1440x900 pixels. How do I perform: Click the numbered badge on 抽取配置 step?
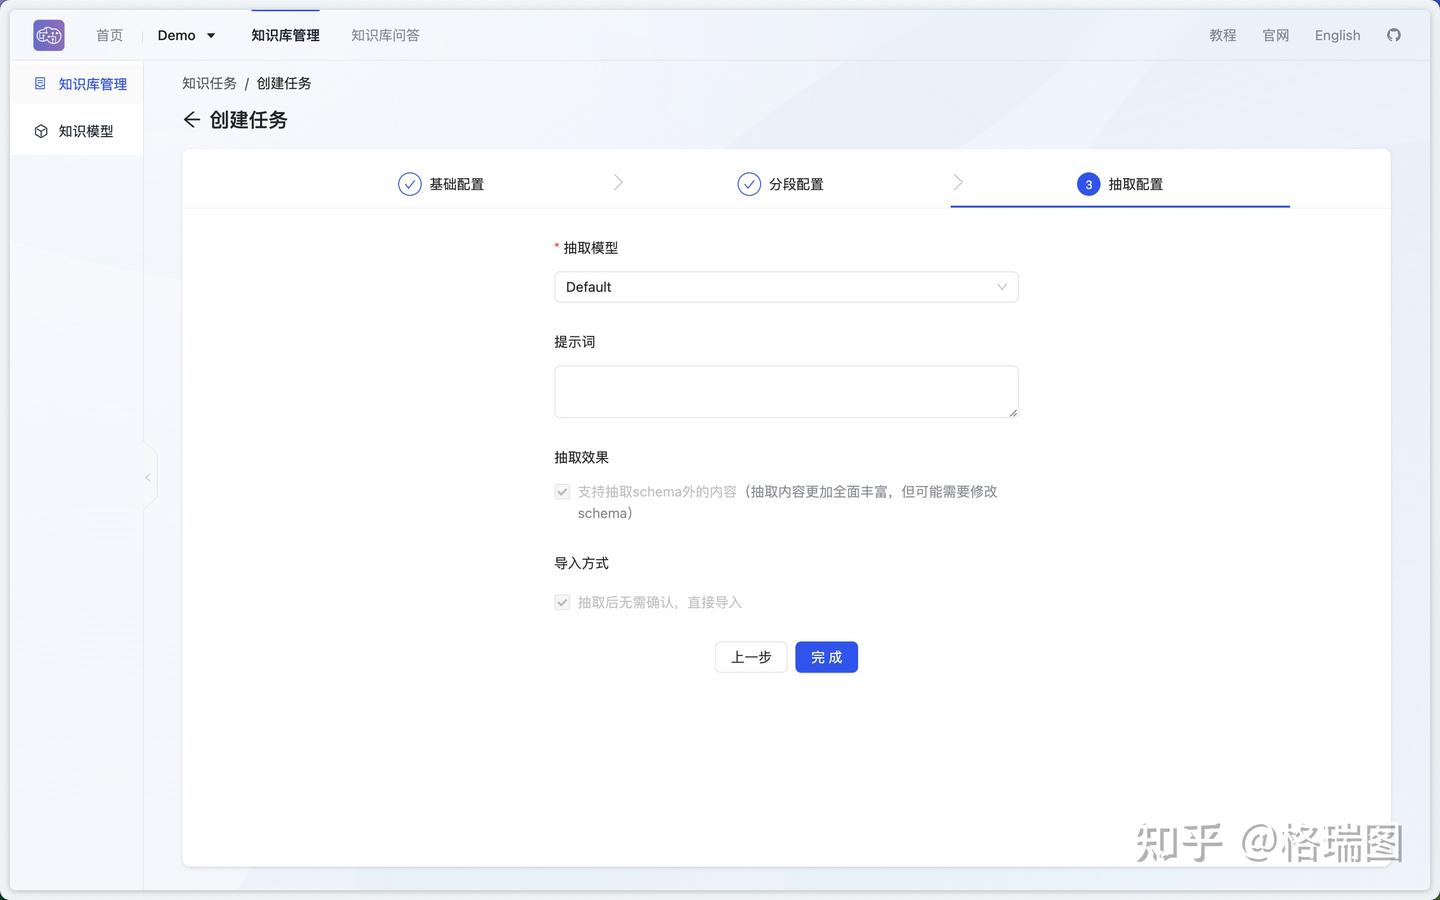[x=1088, y=184]
